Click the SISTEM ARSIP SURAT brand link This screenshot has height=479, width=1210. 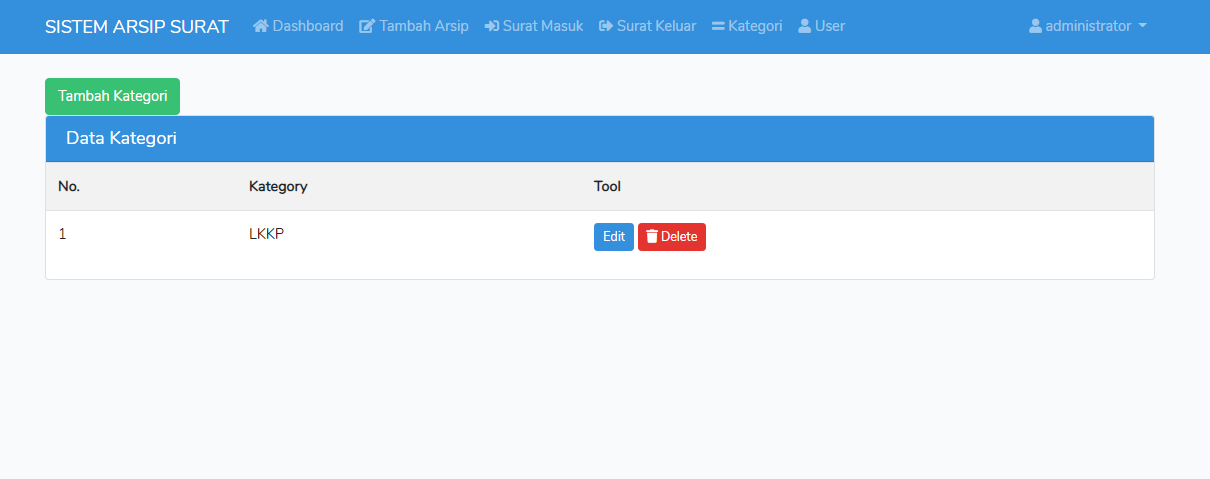coord(137,26)
